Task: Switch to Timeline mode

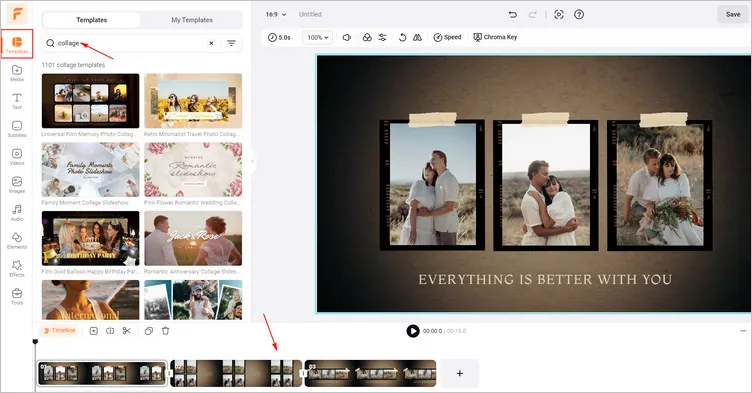Action: click(x=59, y=331)
